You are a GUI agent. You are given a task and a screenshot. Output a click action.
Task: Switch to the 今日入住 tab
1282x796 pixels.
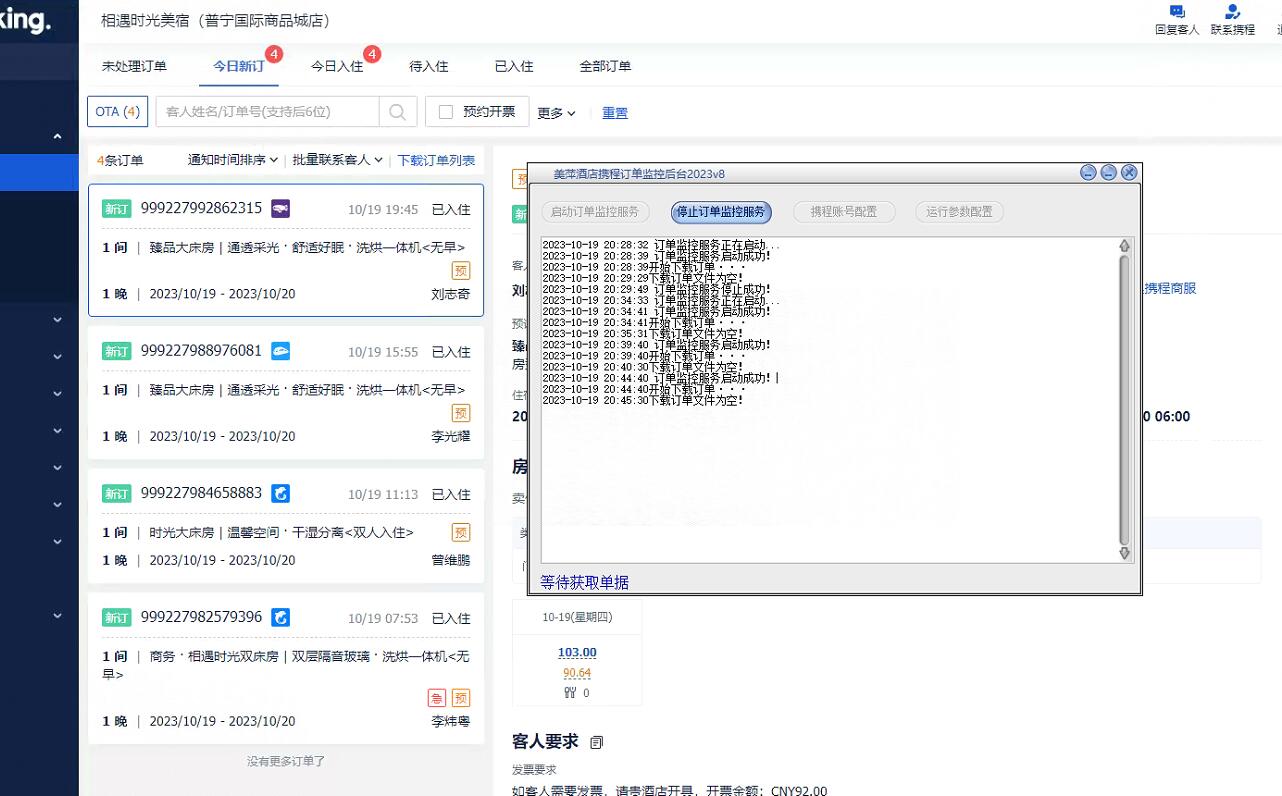click(337, 66)
